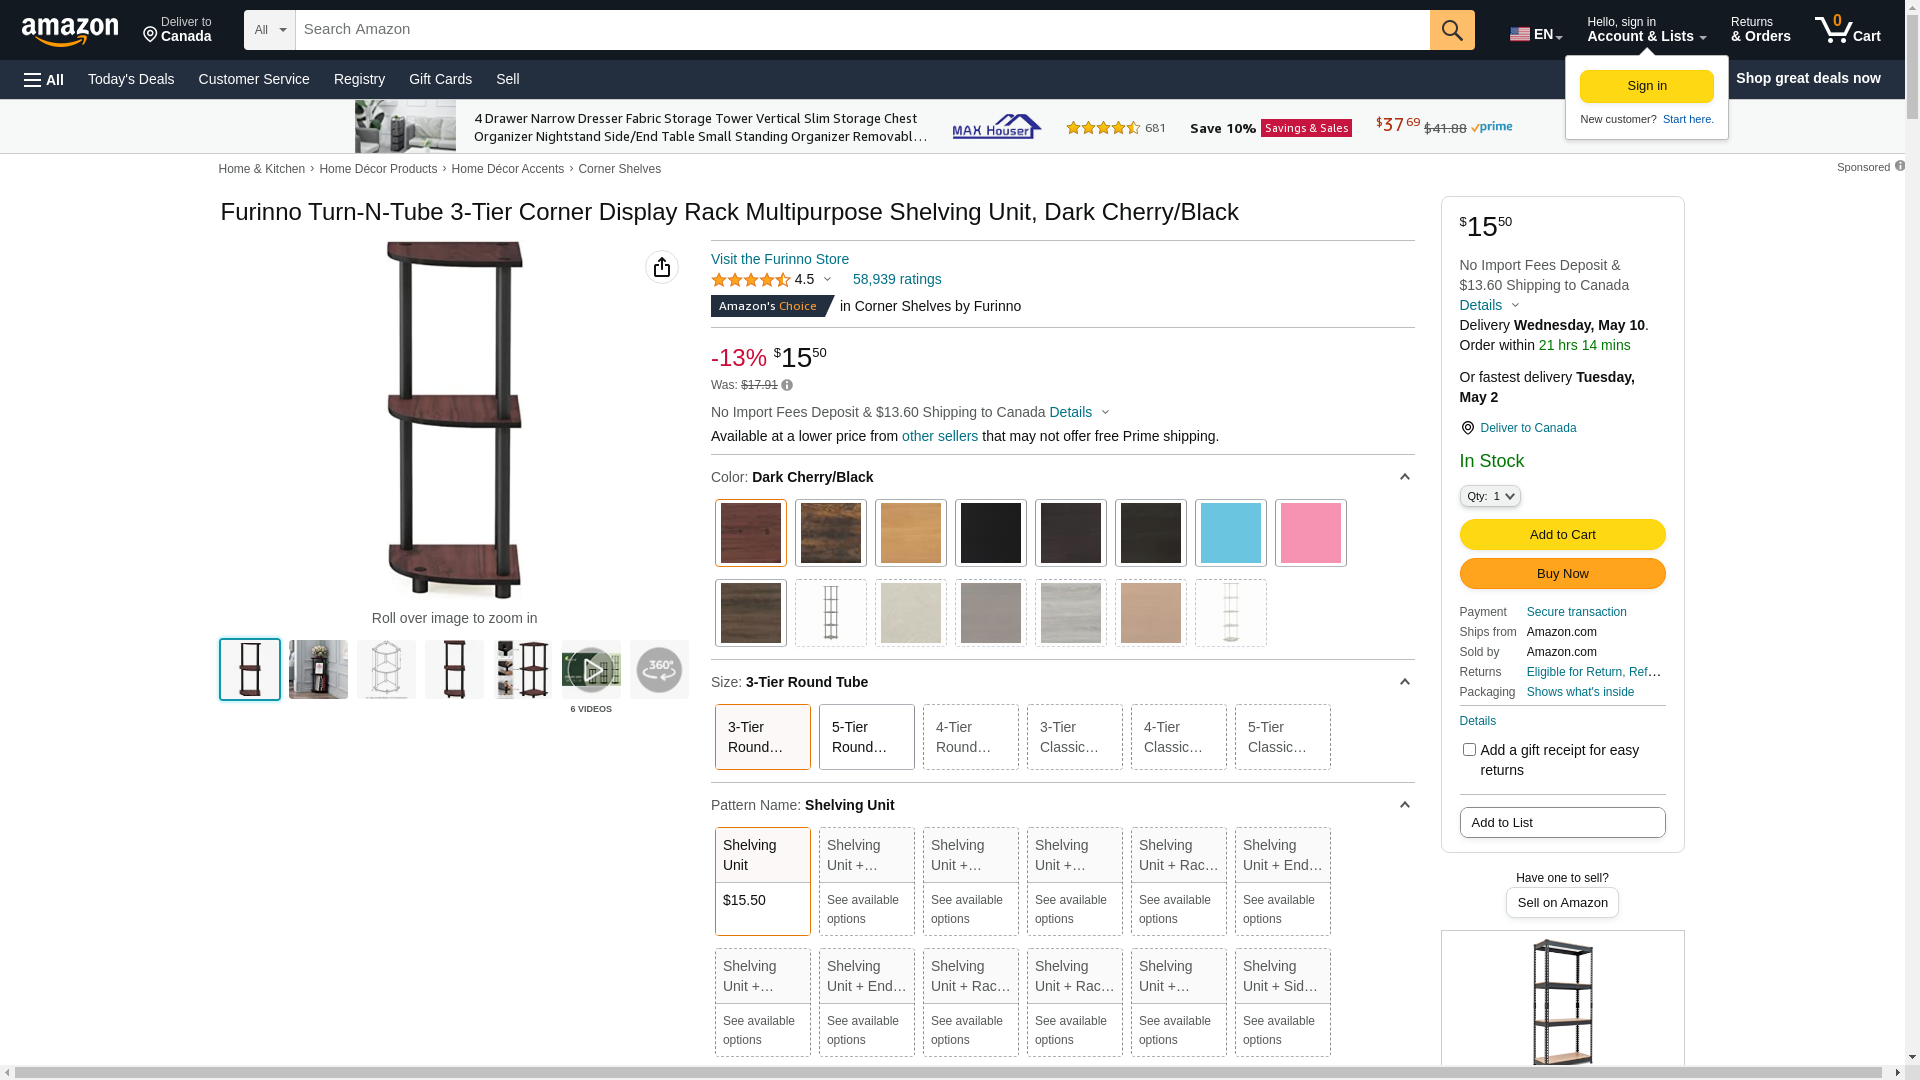The height and width of the screenshot is (1080, 1920).
Task: Click the search magnifier button
Action: pyautogui.click(x=1451, y=30)
